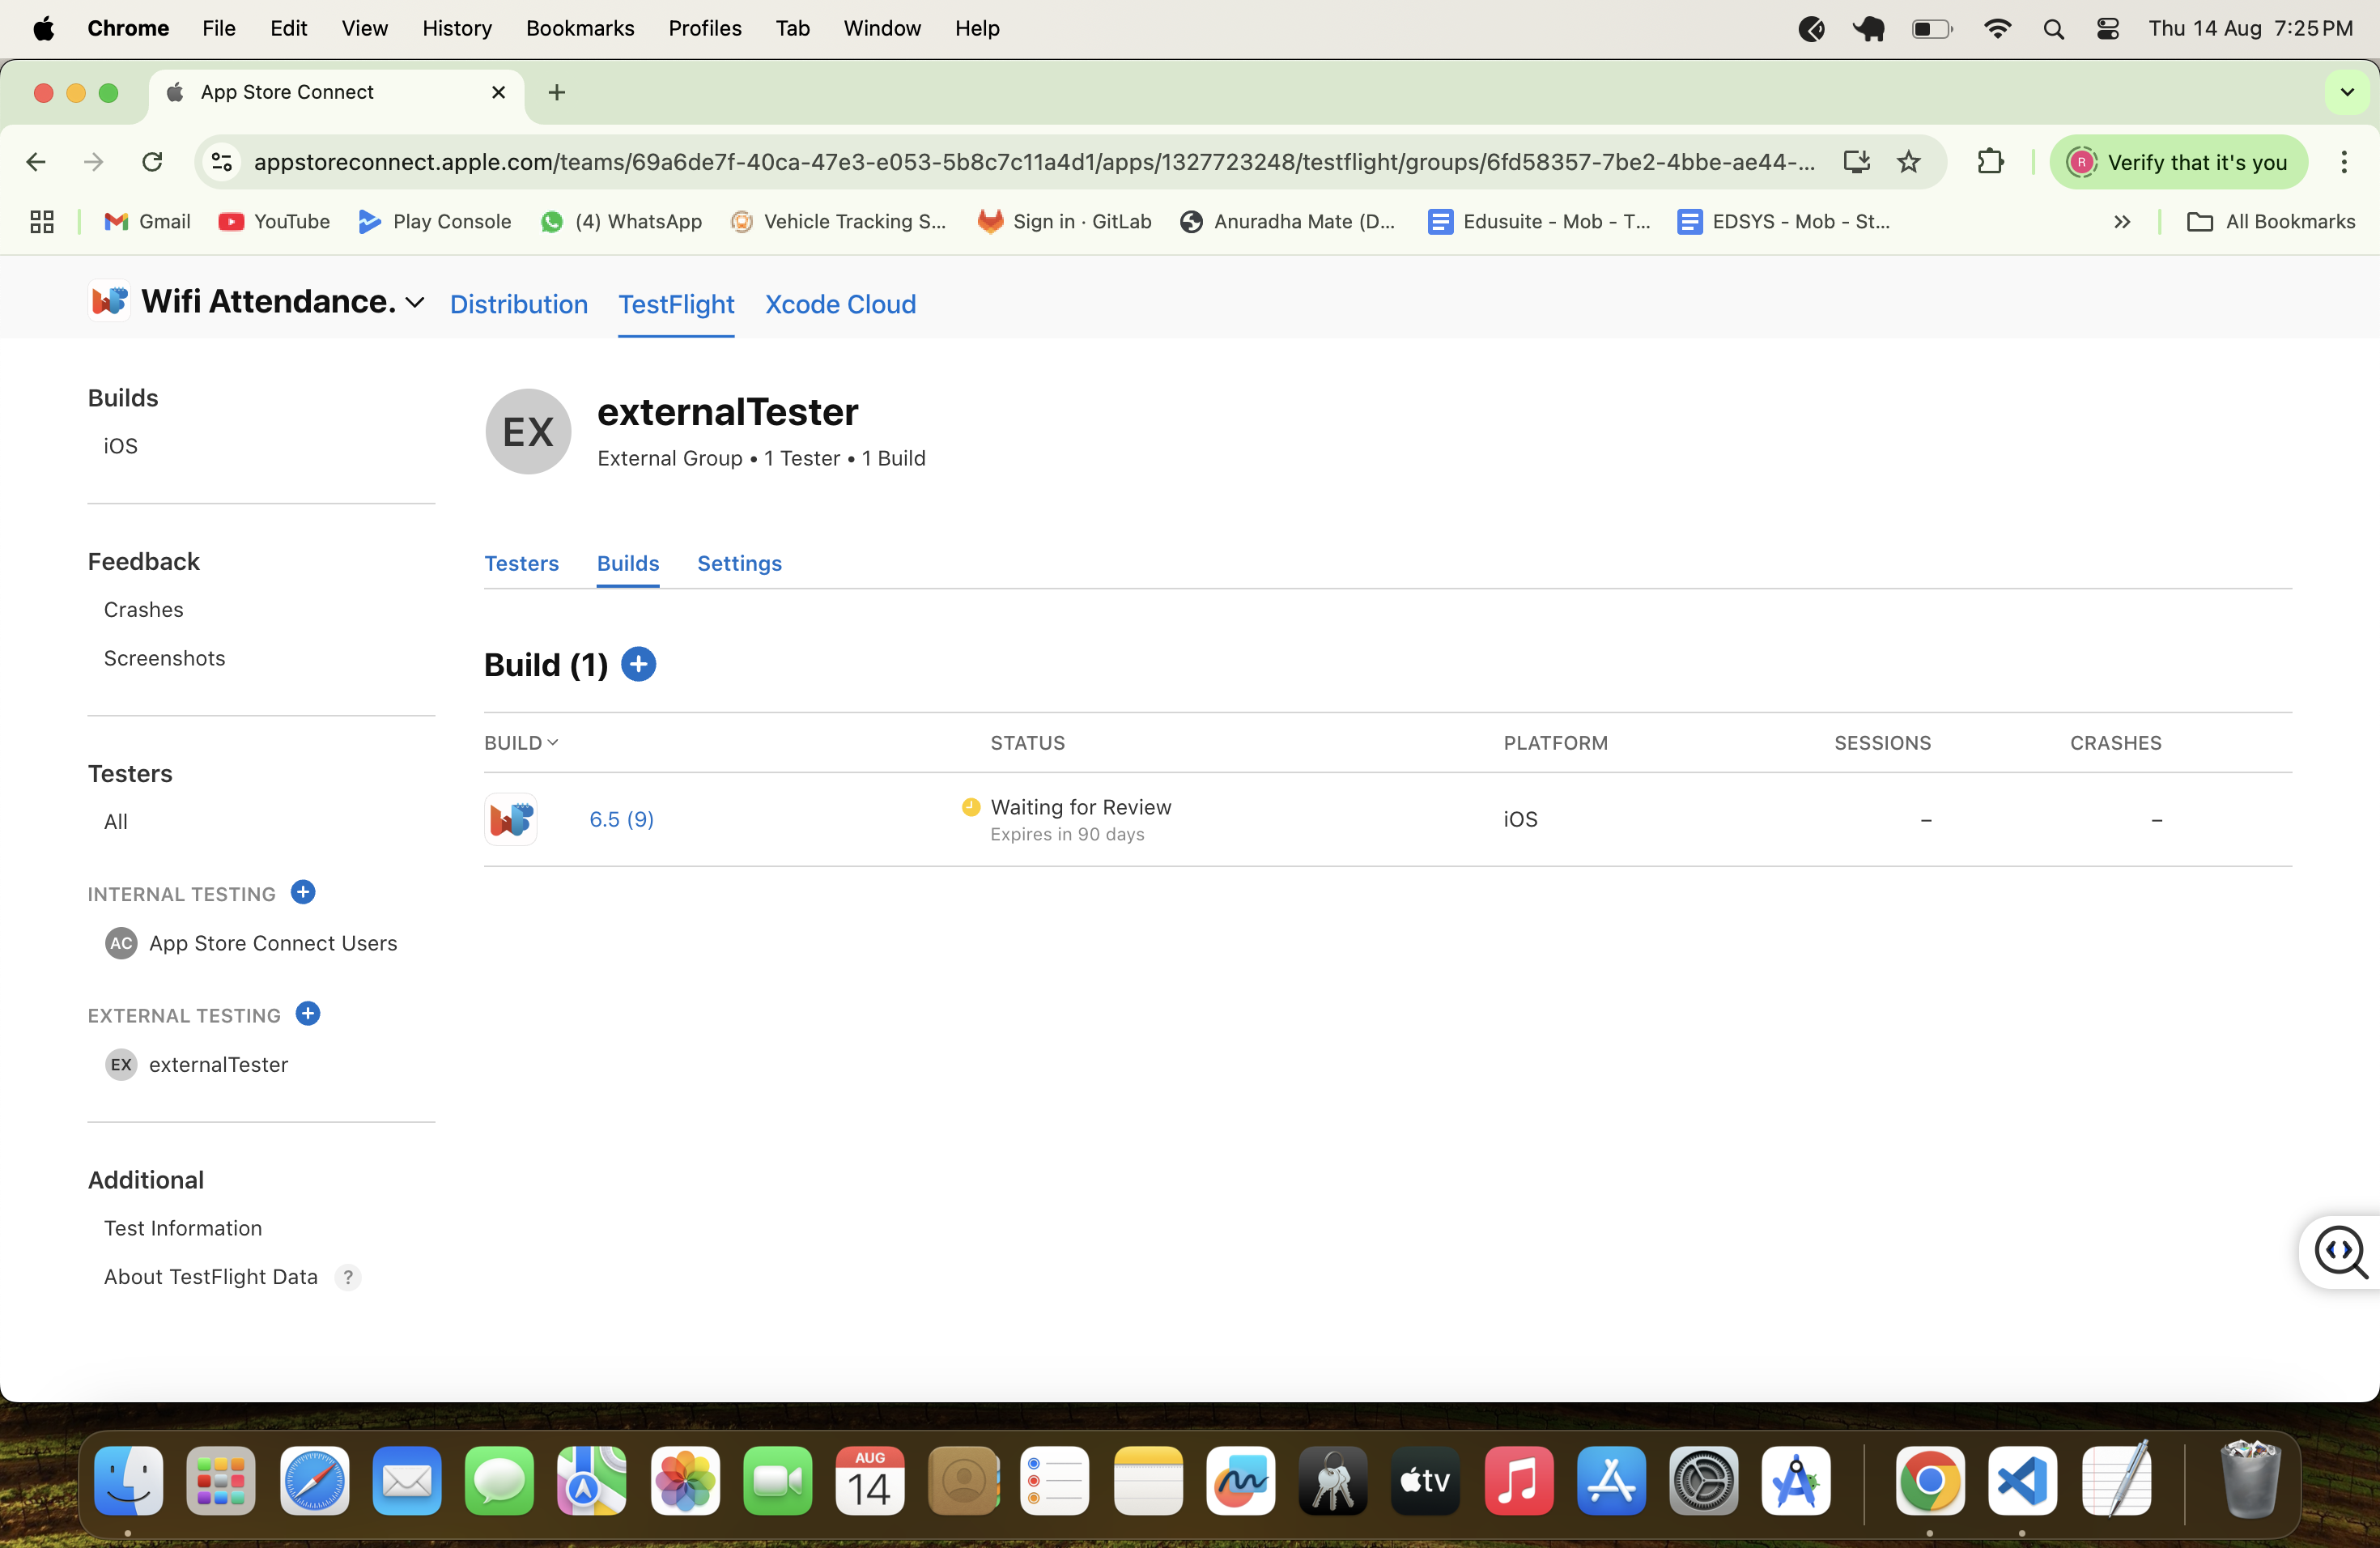
Task: Reload the App Store Connect page
Action: (x=152, y=162)
